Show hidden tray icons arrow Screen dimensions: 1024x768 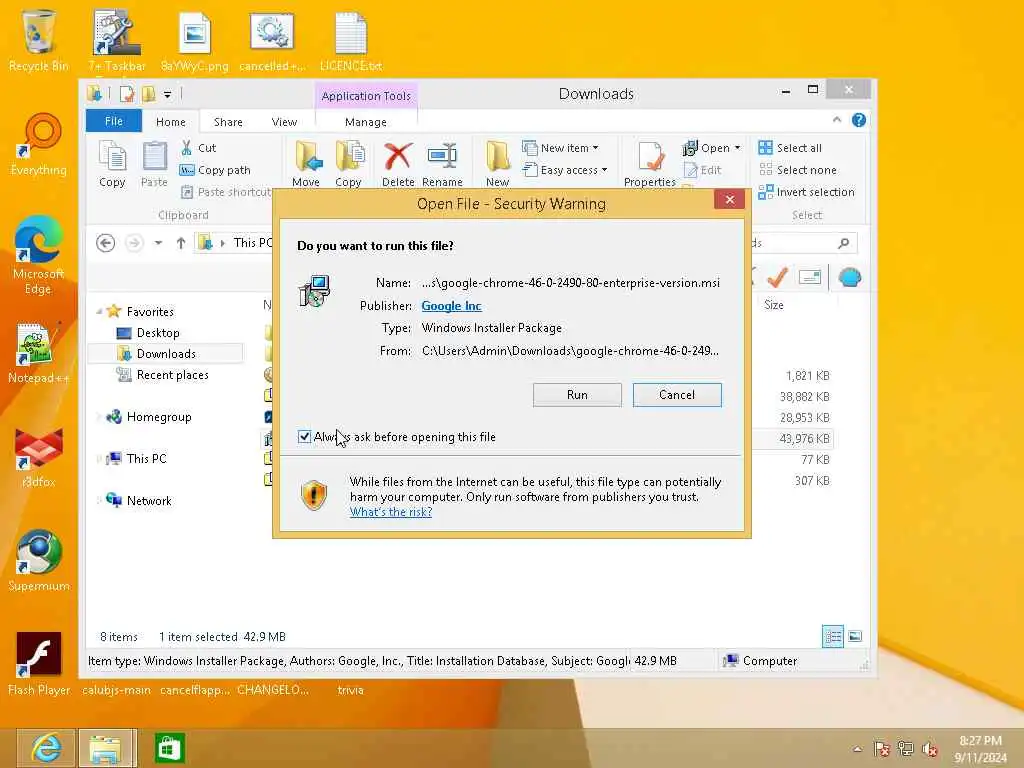pyautogui.click(x=857, y=749)
